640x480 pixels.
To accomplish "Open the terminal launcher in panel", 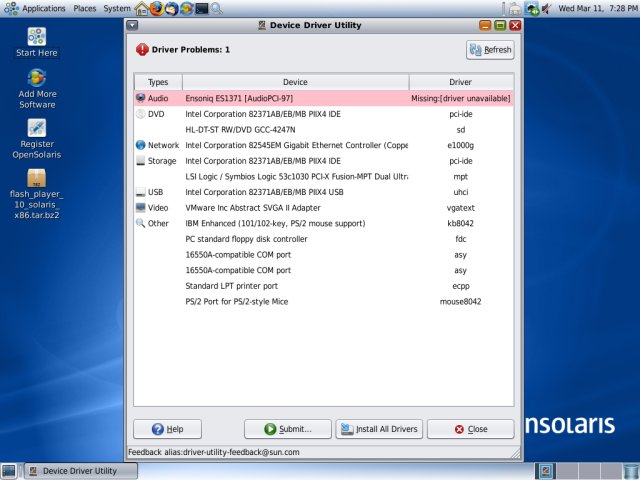I will tap(203, 8).
